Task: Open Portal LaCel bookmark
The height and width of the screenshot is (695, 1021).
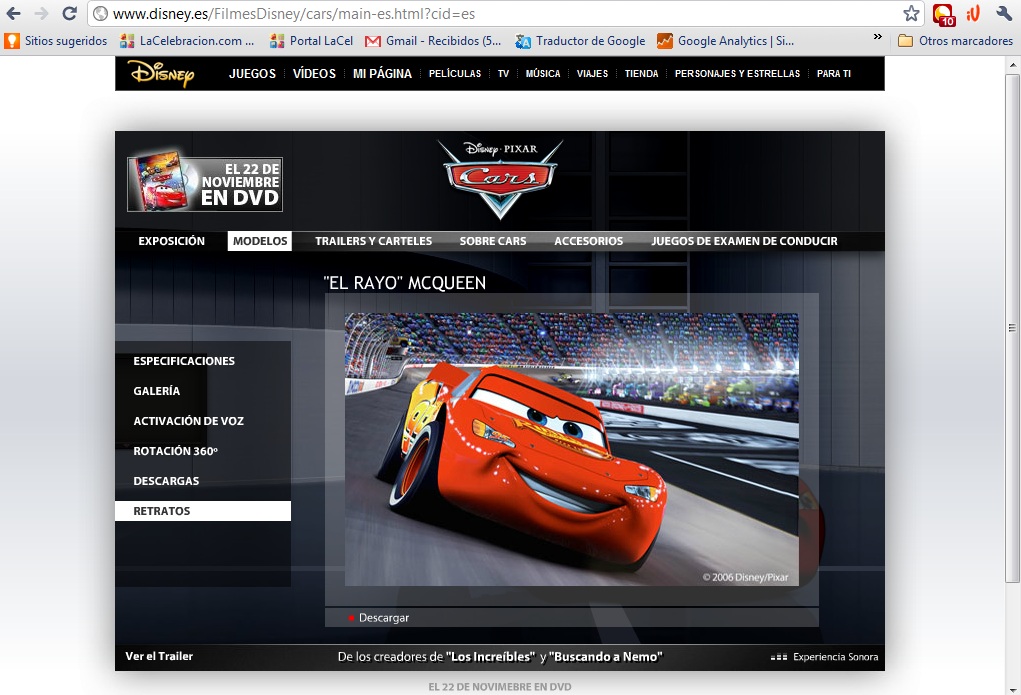Action: click(x=312, y=41)
